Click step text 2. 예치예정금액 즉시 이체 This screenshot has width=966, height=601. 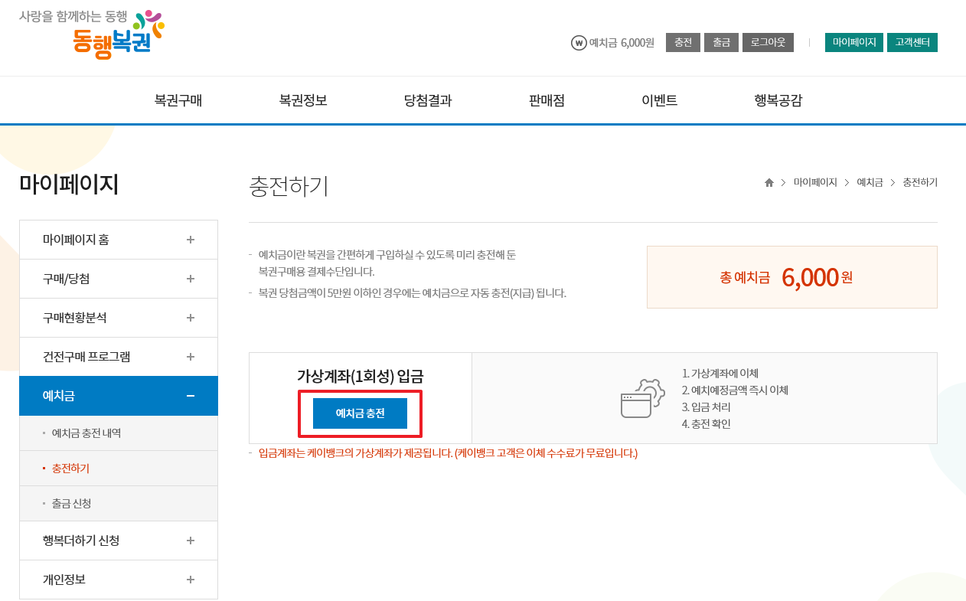pyautogui.click(x=735, y=390)
